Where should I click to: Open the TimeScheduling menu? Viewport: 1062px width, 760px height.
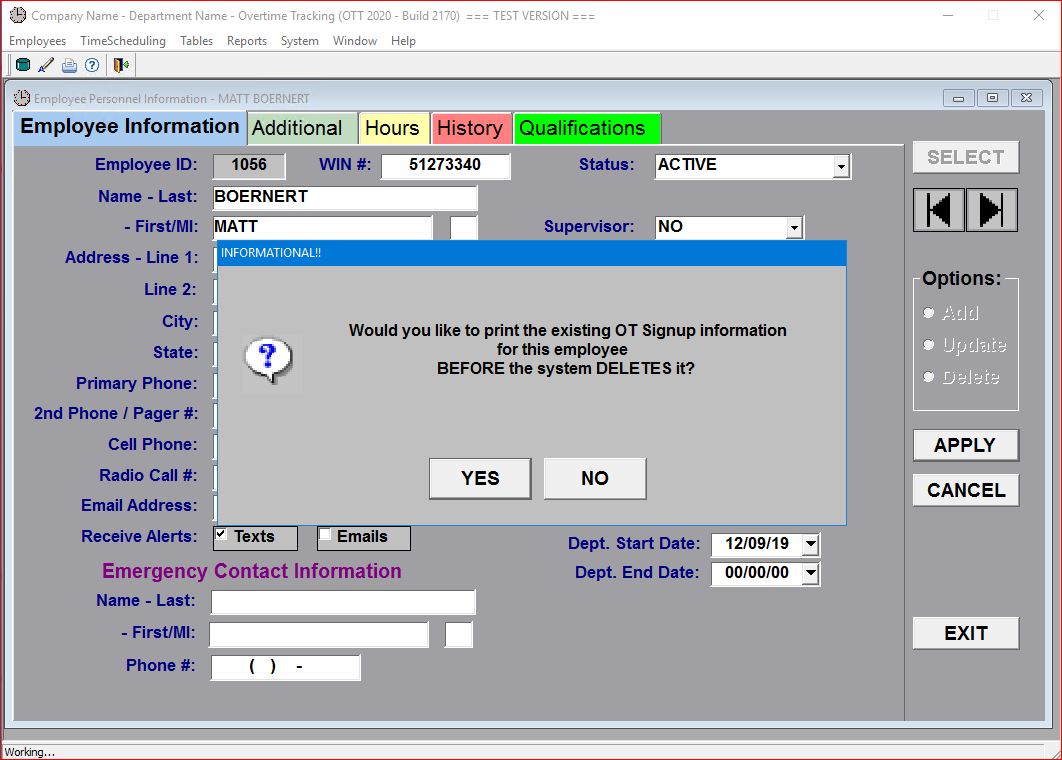click(x=123, y=41)
